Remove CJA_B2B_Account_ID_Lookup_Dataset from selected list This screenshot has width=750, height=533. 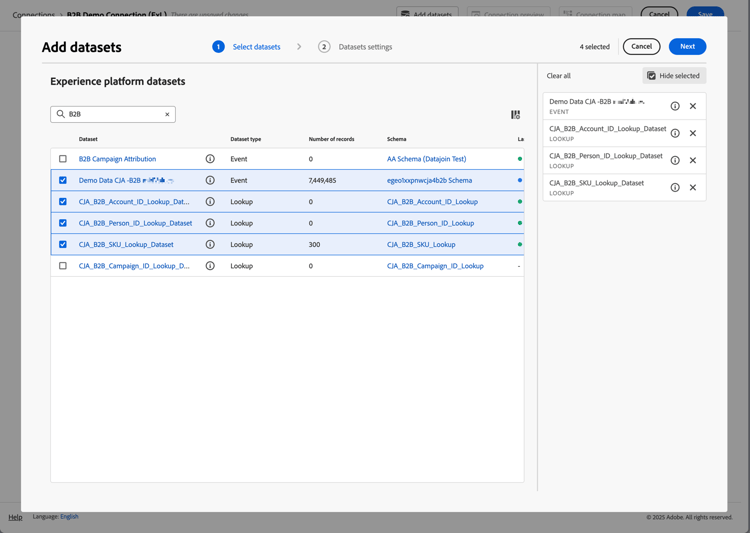[x=693, y=133]
